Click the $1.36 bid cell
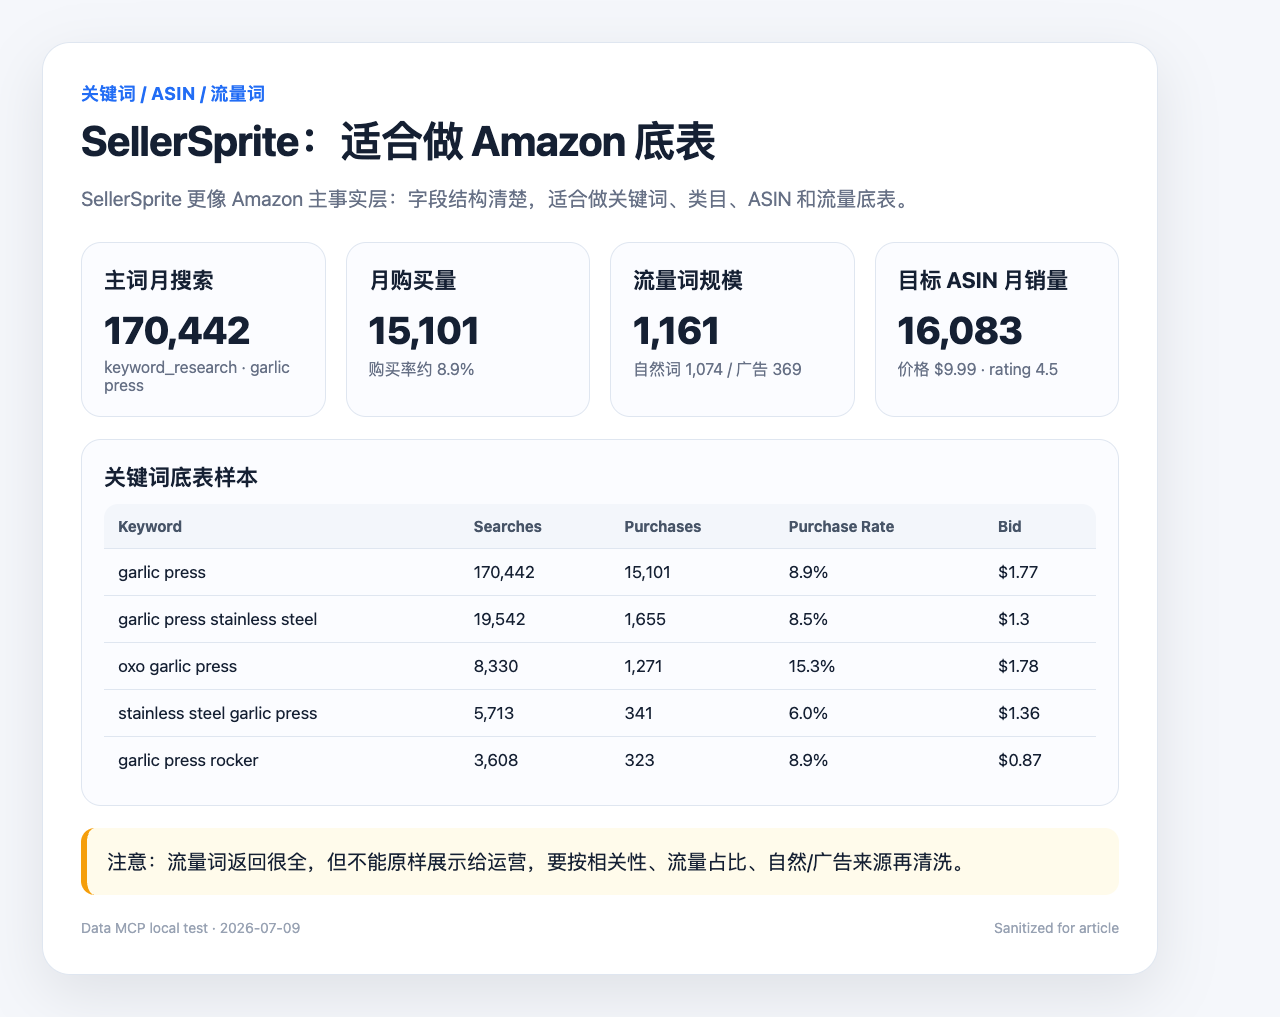 pyautogui.click(x=1019, y=714)
